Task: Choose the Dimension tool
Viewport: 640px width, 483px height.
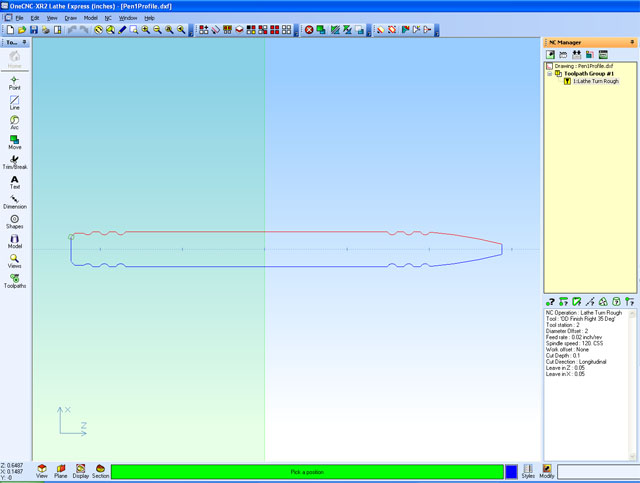Action: (x=15, y=202)
